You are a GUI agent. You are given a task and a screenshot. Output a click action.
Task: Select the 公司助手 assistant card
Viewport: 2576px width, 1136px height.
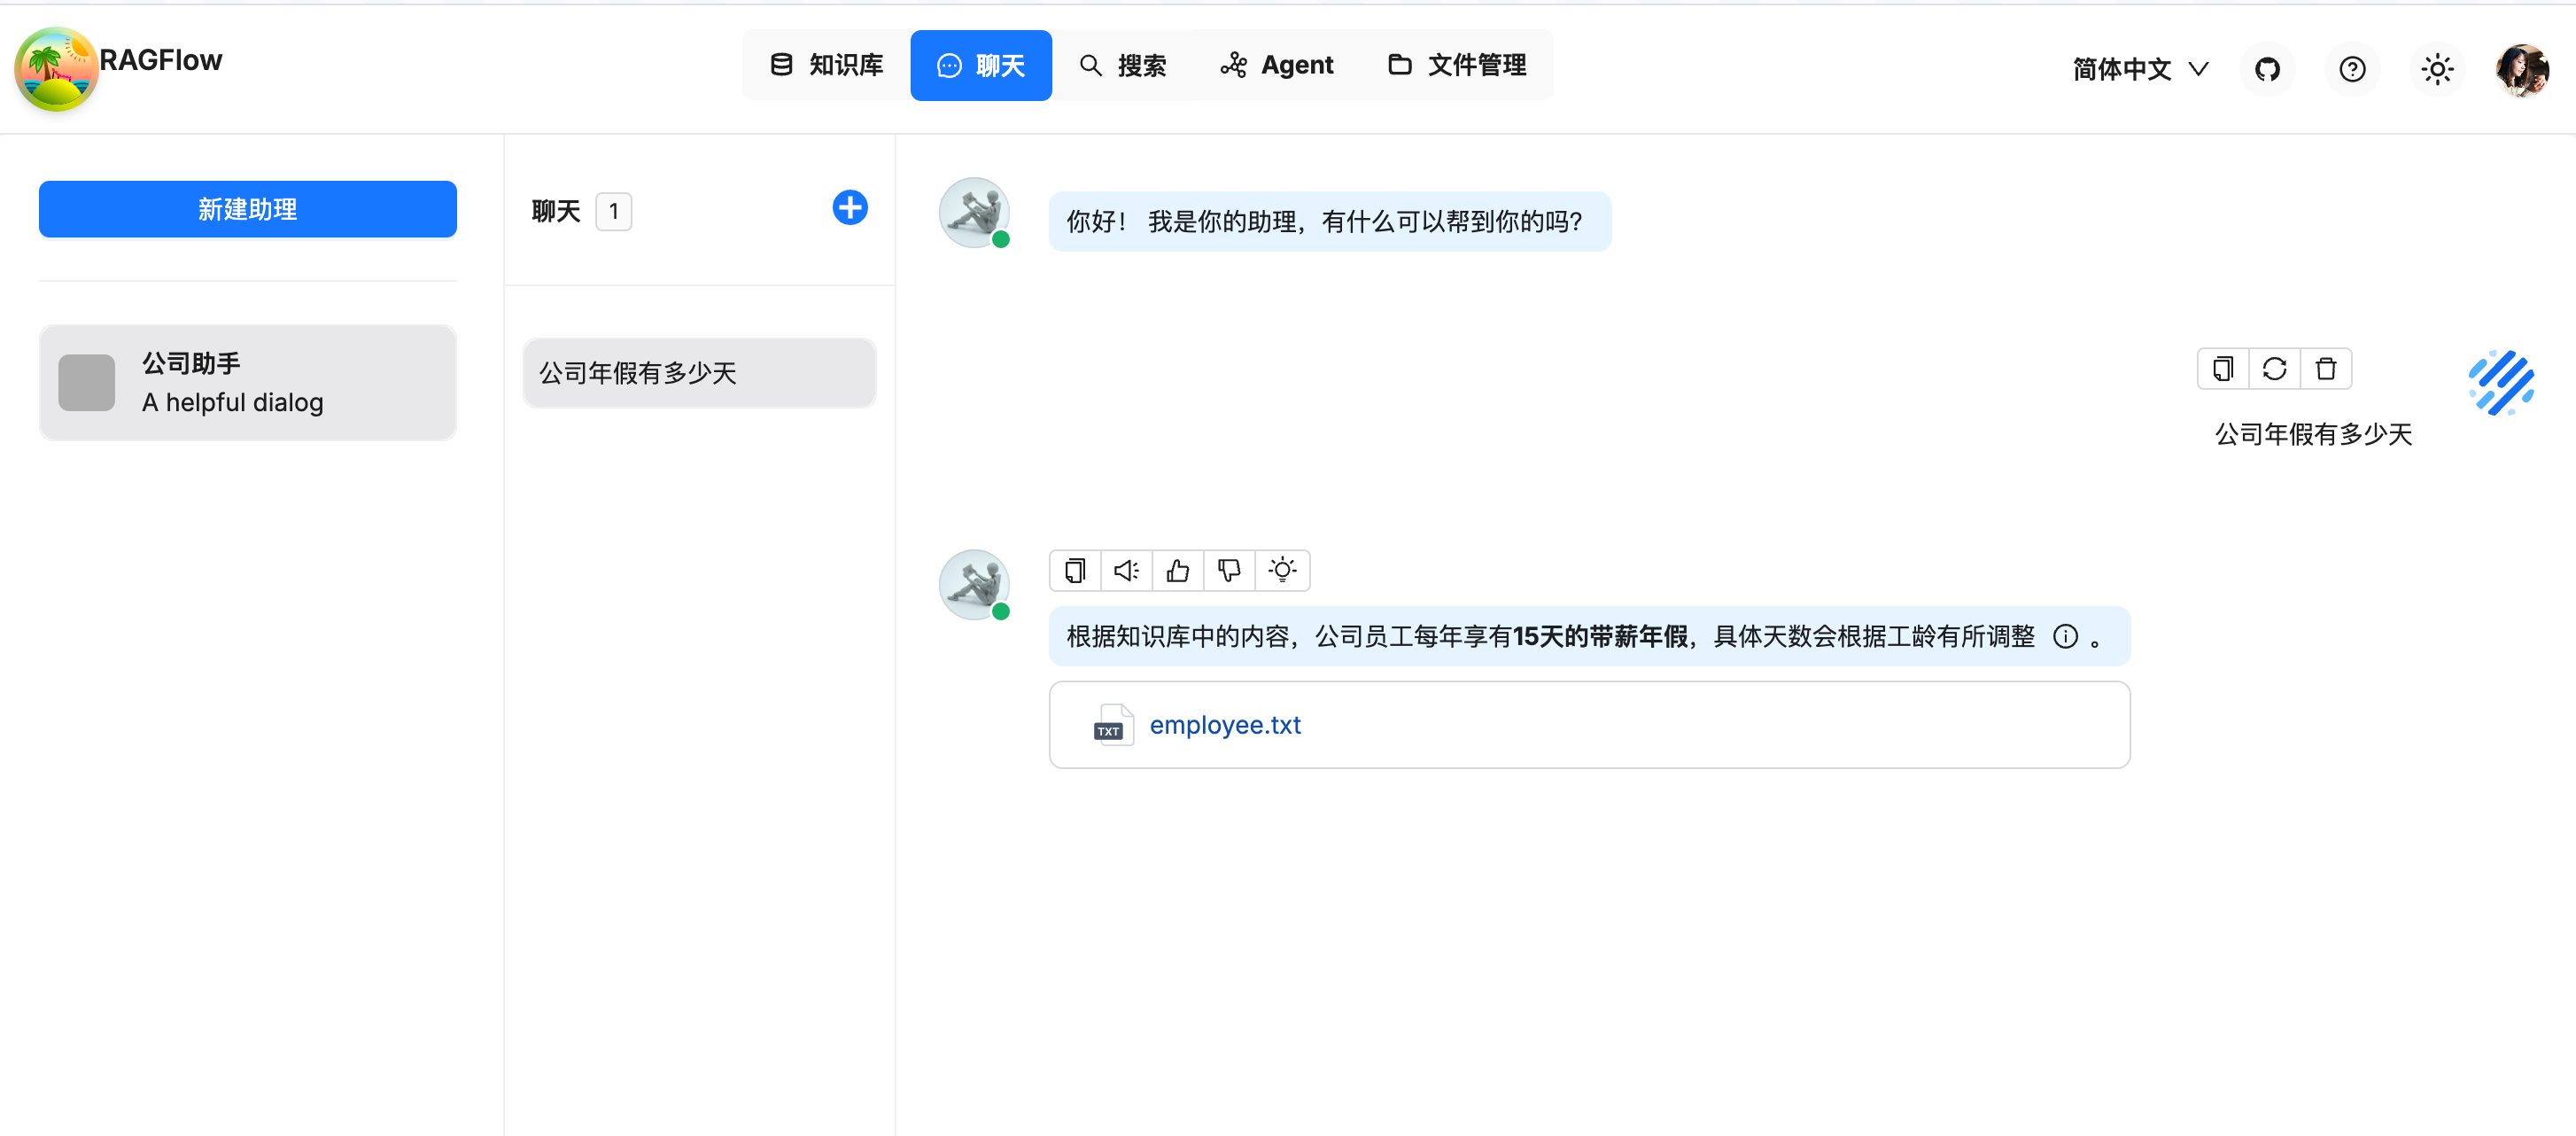[x=247, y=383]
